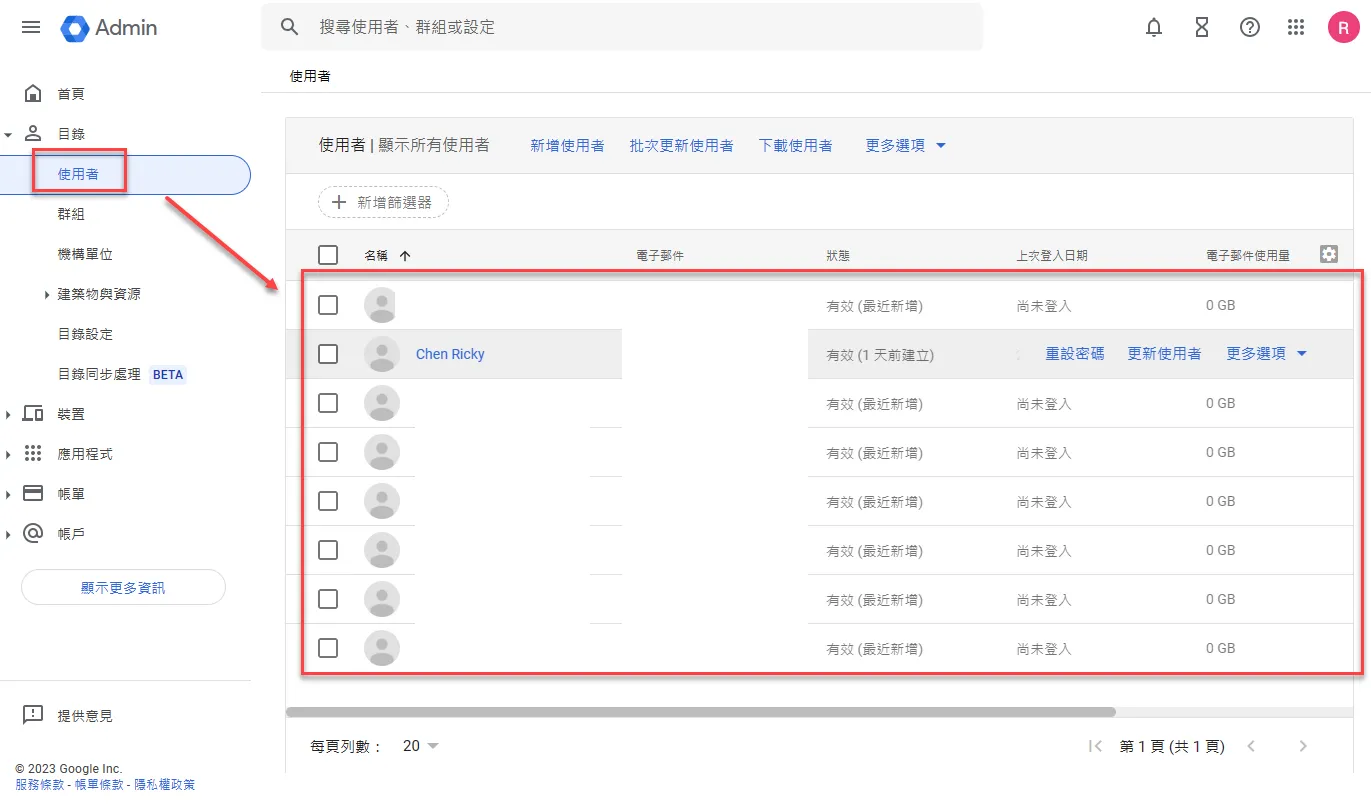Select 機構單位 in the sidebar
Image resolution: width=1371 pixels, height=804 pixels.
tap(85, 254)
